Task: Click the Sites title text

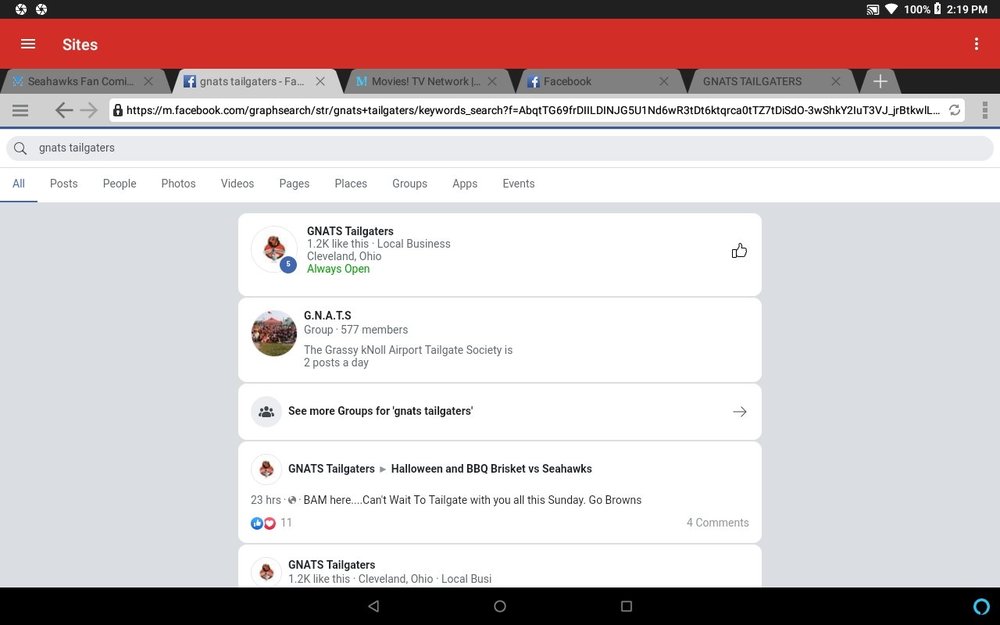Action: coord(80,45)
